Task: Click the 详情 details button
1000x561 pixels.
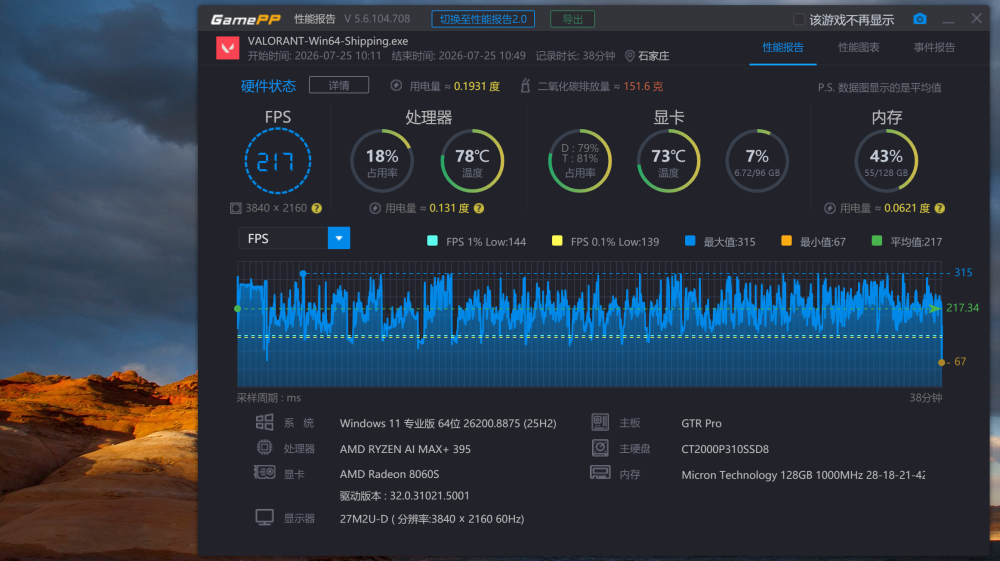Action: (339, 85)
